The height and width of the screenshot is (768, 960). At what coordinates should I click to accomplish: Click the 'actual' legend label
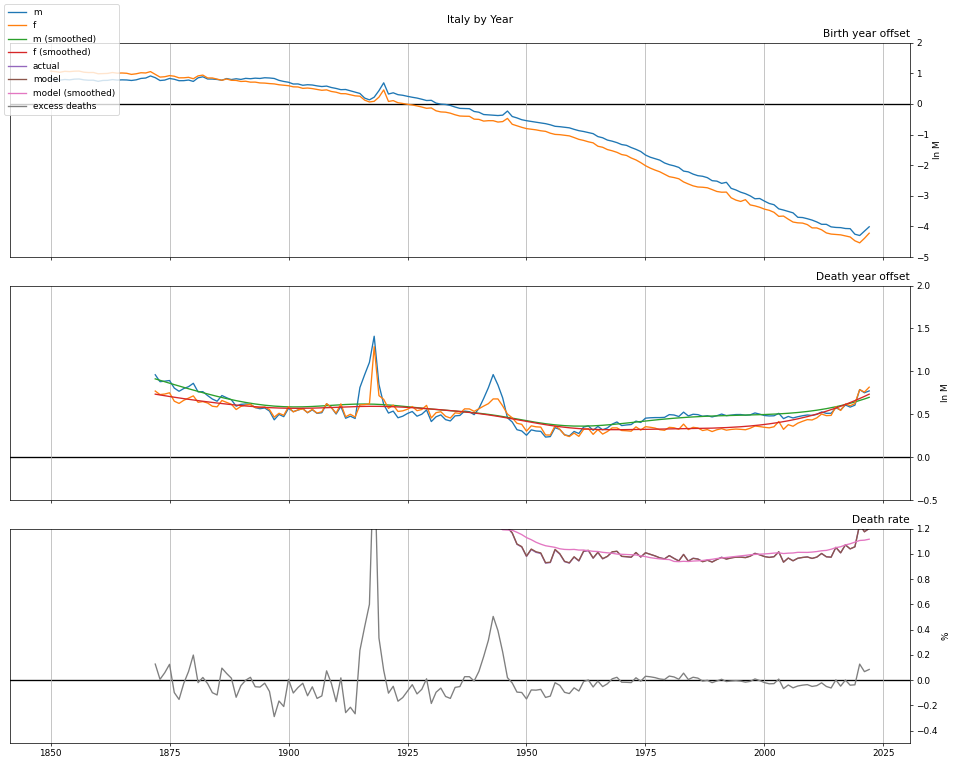click(x=46, y=66)
